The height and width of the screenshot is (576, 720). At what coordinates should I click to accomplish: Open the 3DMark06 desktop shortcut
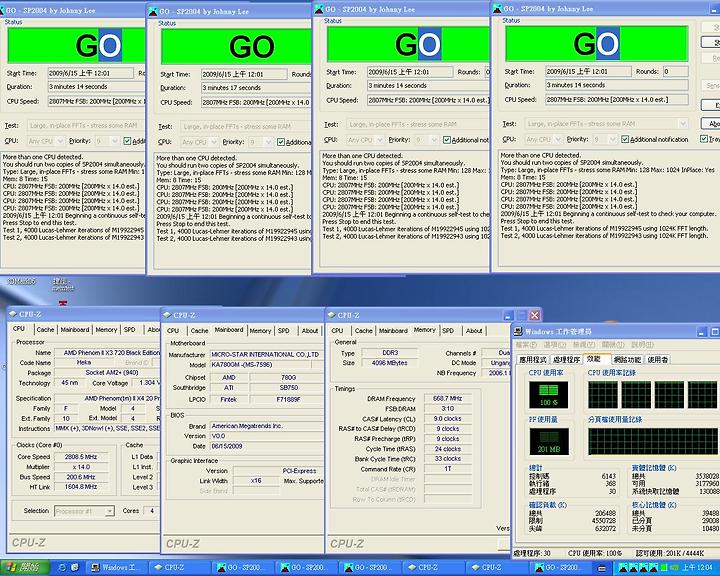21,282
